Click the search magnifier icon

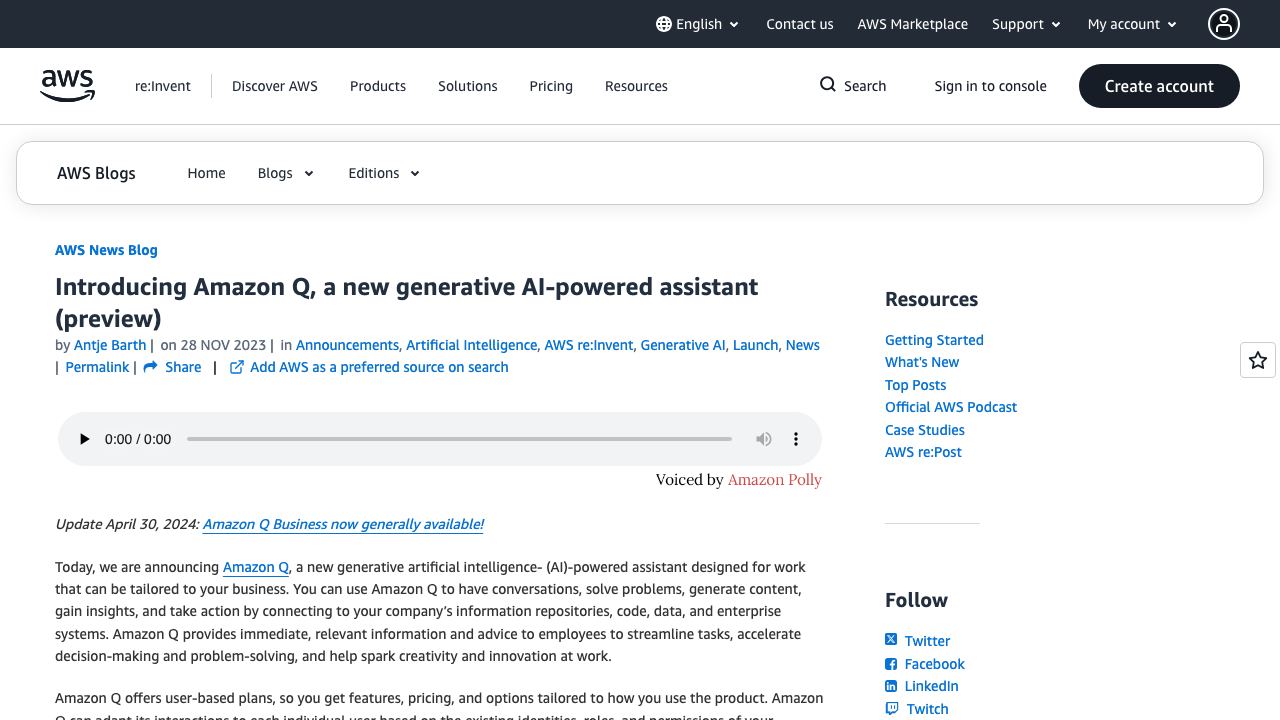(828, 85)
